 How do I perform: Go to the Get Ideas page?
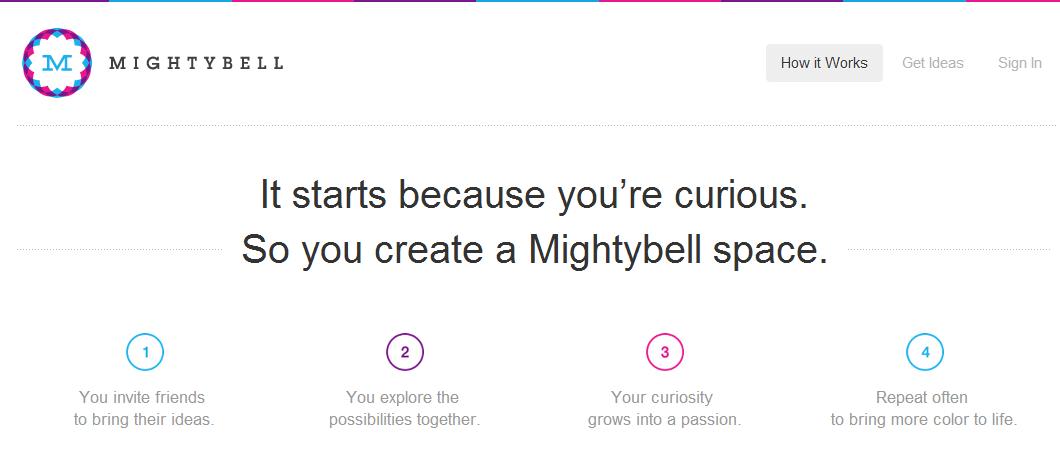point(932,63)
